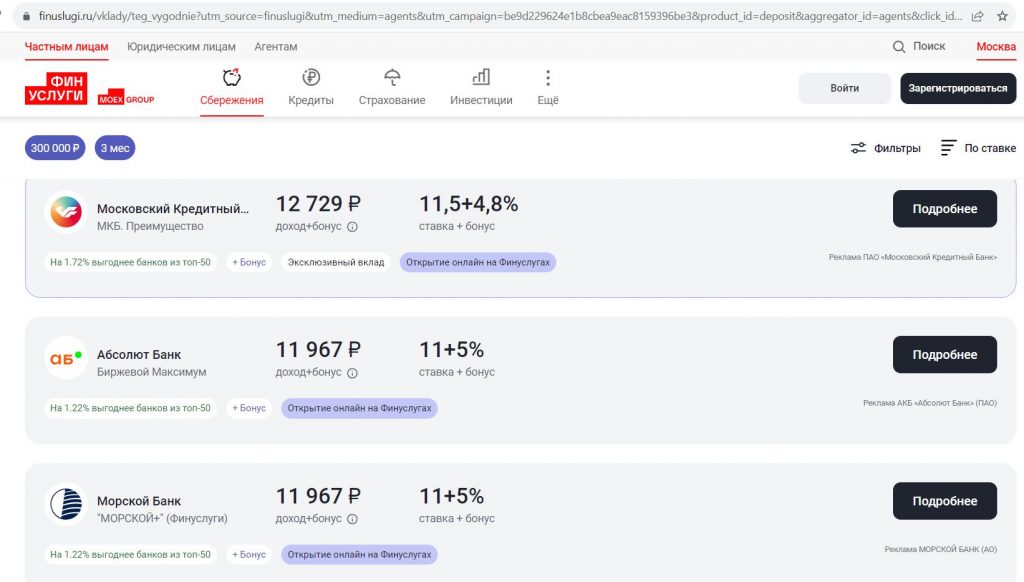The width and height of the screenshot is (1024, 582).
Task: Edit the 3 мес term chip
Action: (x=115, y=148)
